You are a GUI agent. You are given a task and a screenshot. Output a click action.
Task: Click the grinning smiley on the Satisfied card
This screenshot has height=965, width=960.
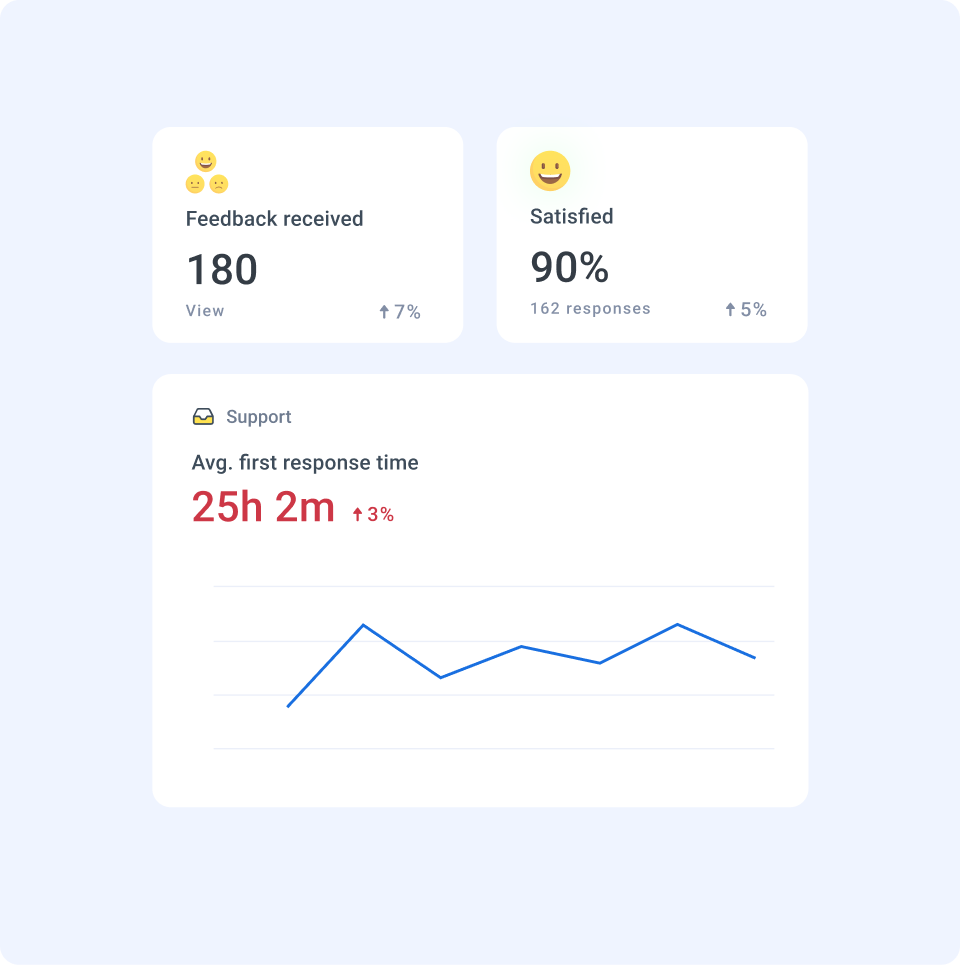[x=551, y=172]
